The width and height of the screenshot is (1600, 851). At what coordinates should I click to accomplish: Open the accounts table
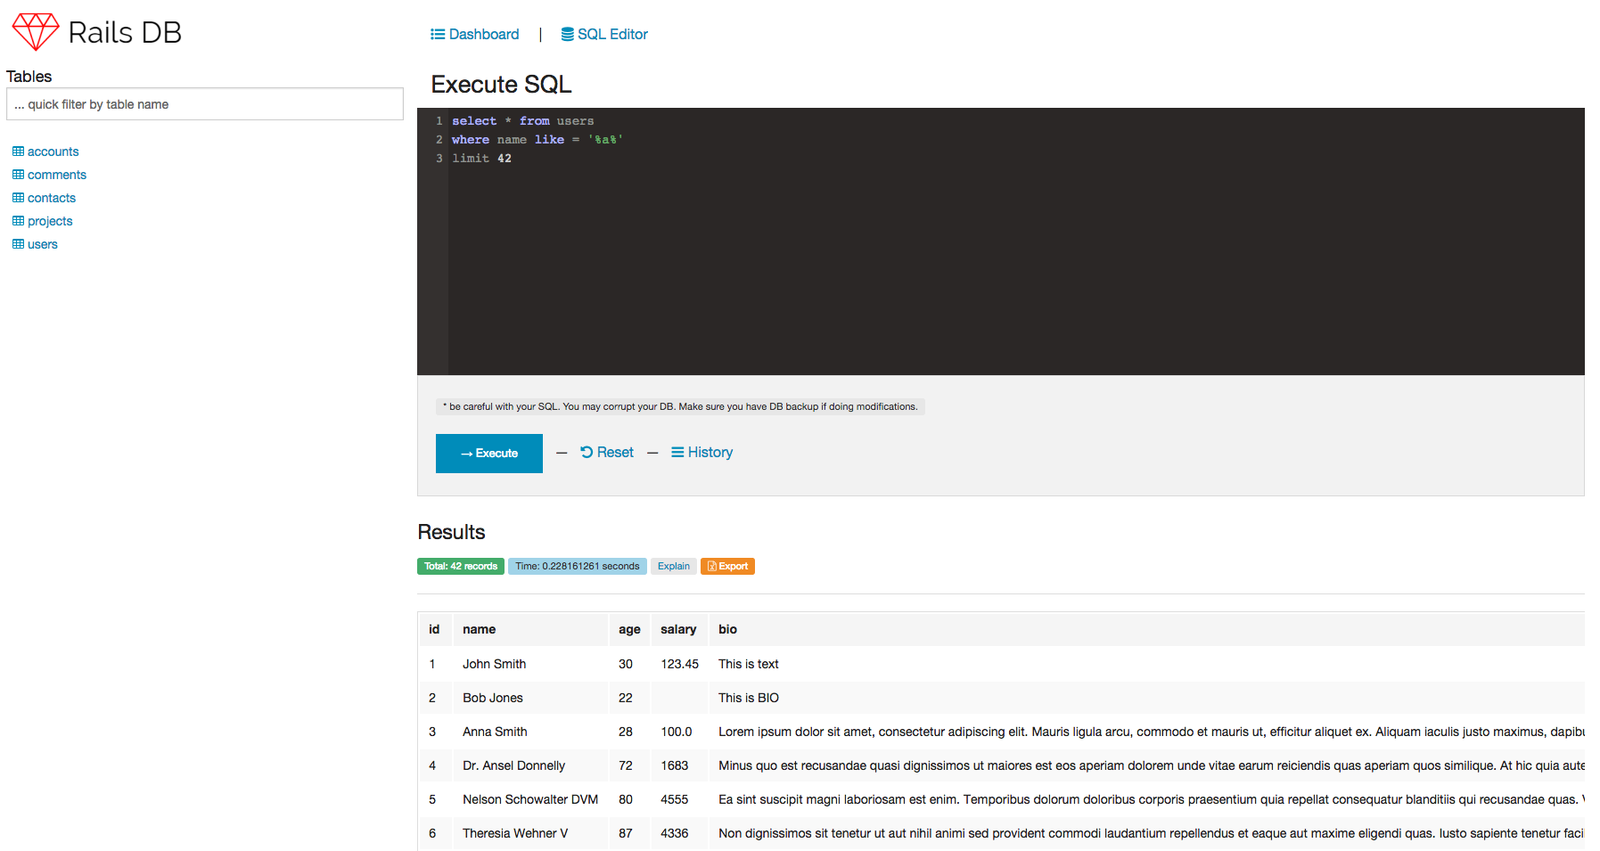(x=53, y=151)
